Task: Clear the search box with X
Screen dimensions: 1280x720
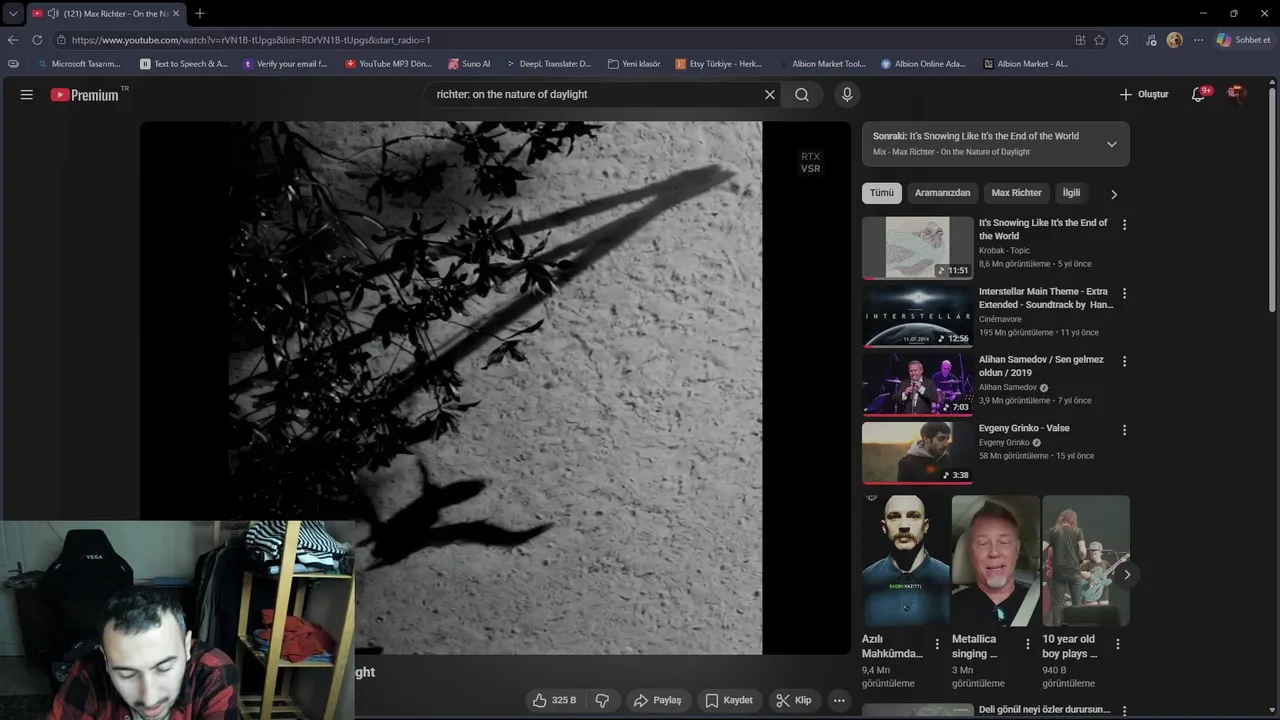Action: point(770,94)
